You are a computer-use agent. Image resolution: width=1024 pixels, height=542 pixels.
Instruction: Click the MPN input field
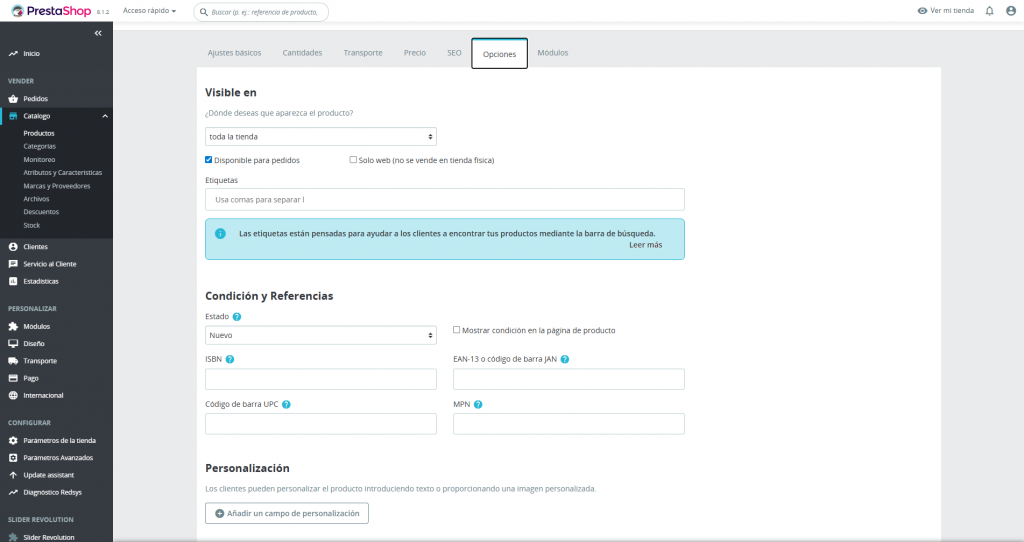(569, 424)
